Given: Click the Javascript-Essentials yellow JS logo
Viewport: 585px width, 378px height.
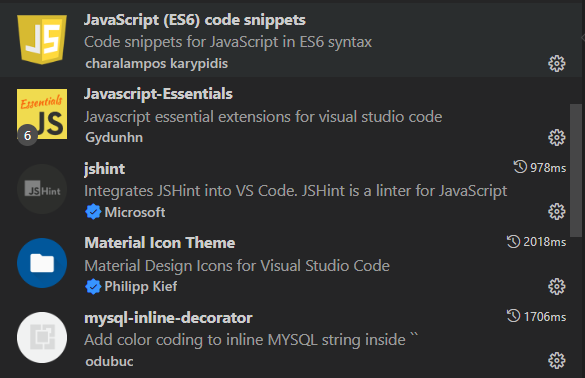Looking at the screenshot, I should [42, 114].
